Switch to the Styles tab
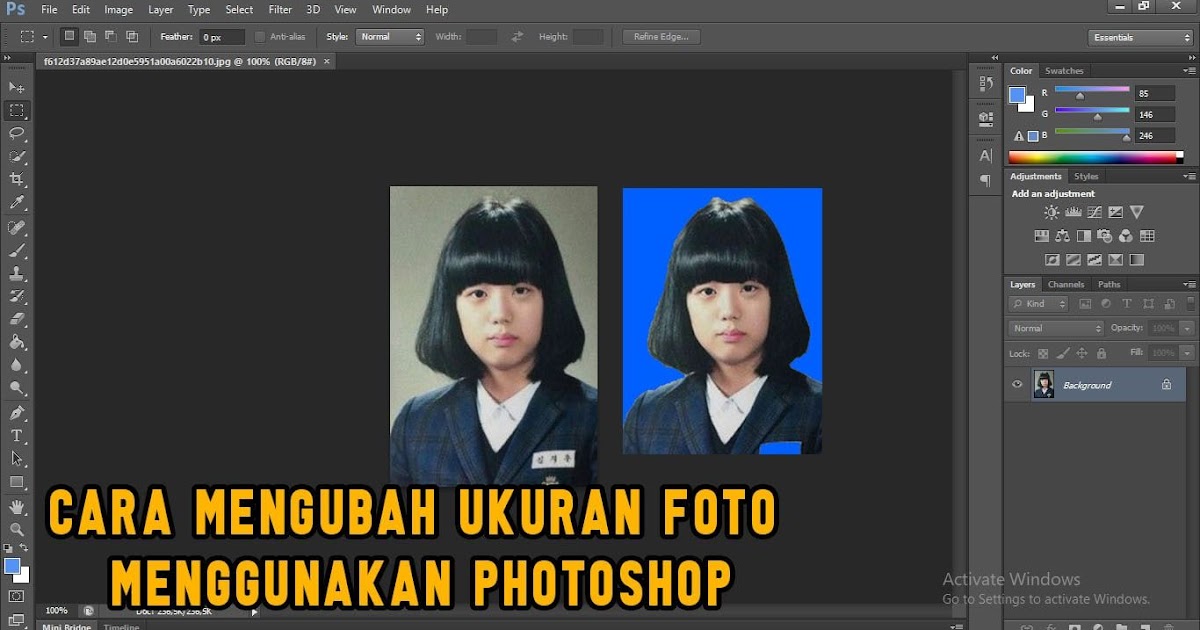The width and height of the screenshot is (1200, 630). 1086,176
